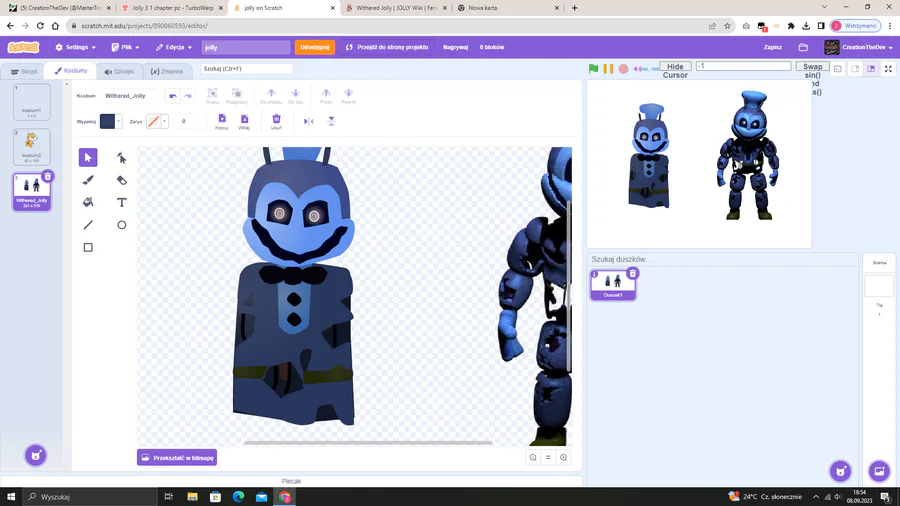
Task: Open the Choose a Backdrop button
Action: coord(879,471)
